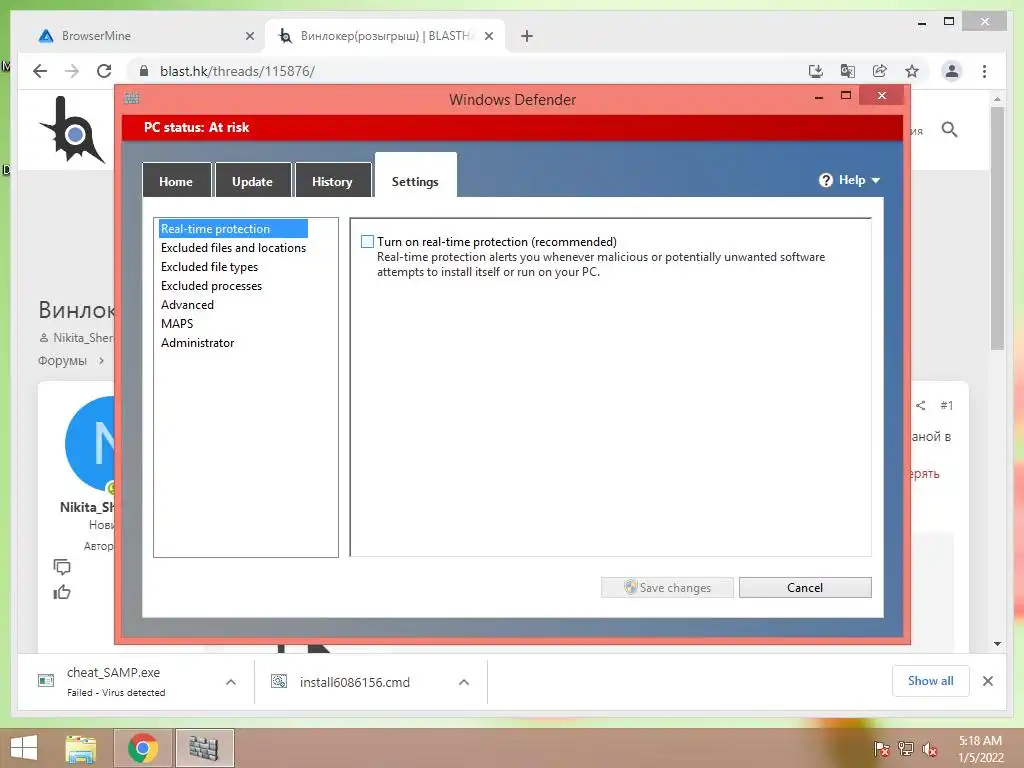
Task: Open File Explorer from taskbar
Action: [x=81, y=748]
